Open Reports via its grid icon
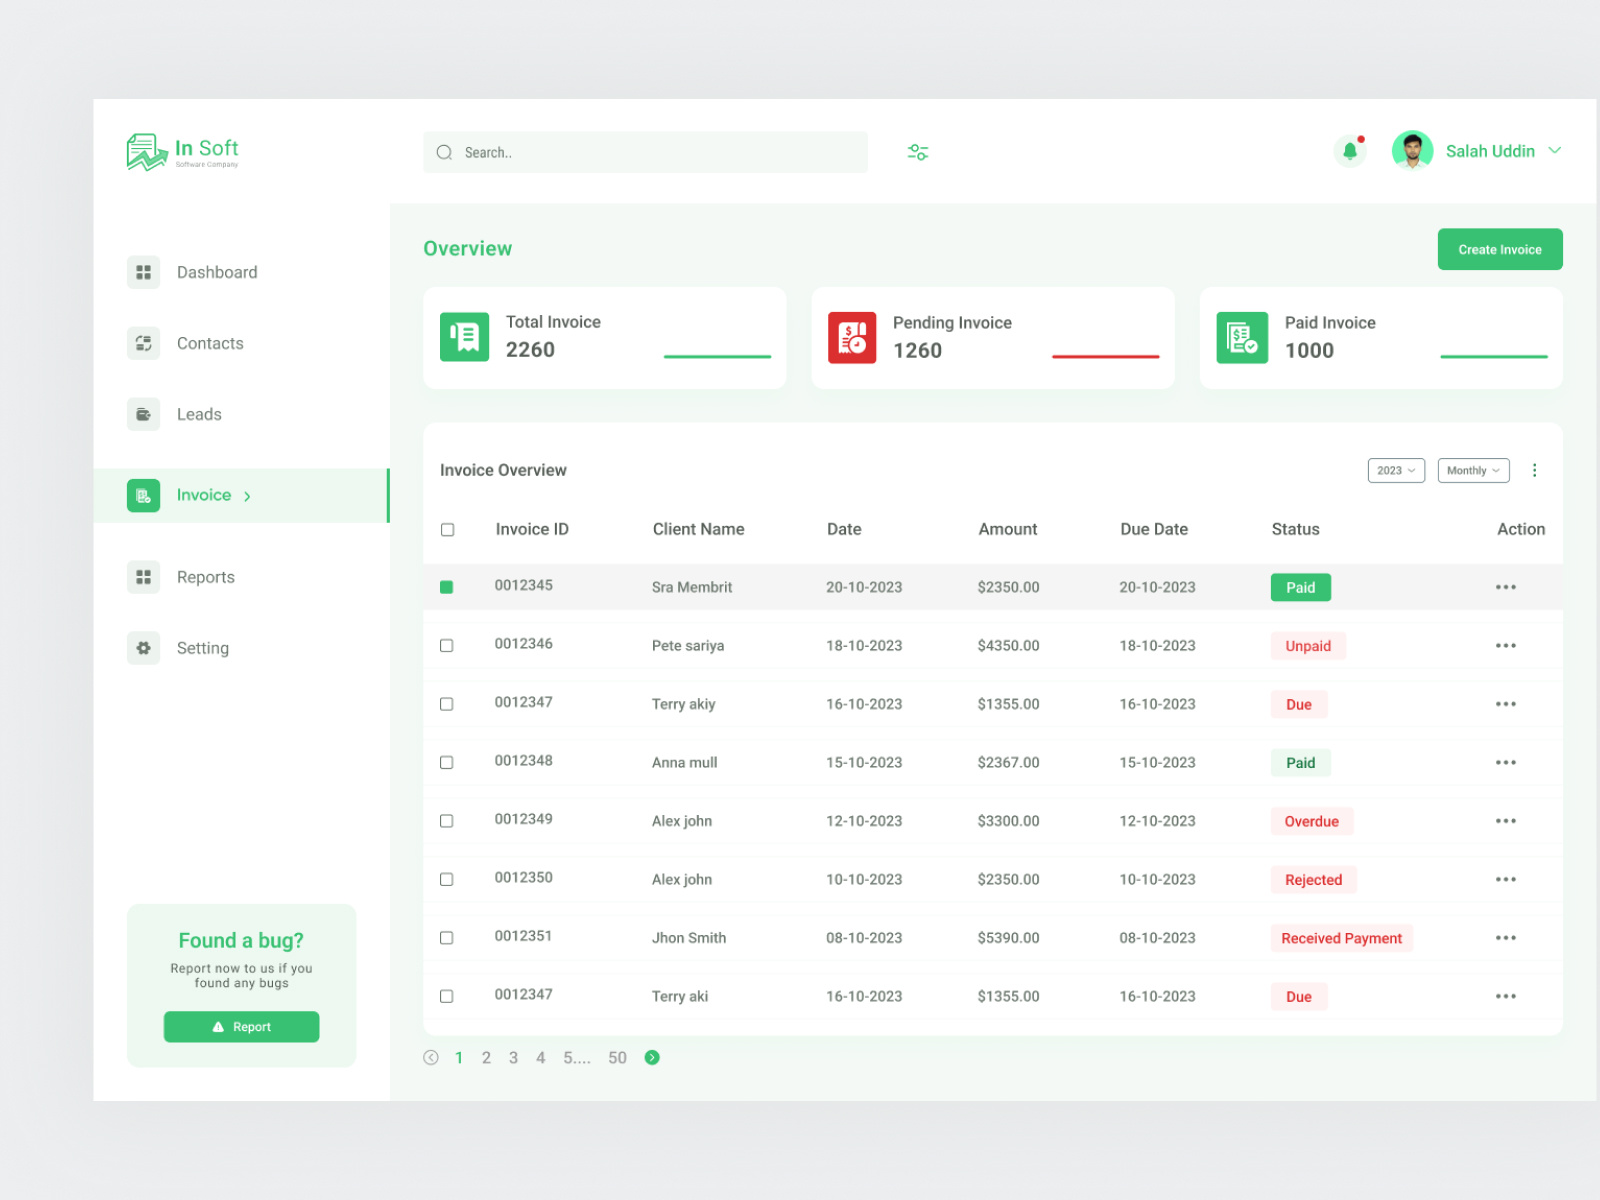This screenshot has width=1600, height=1200. point(143,576)
